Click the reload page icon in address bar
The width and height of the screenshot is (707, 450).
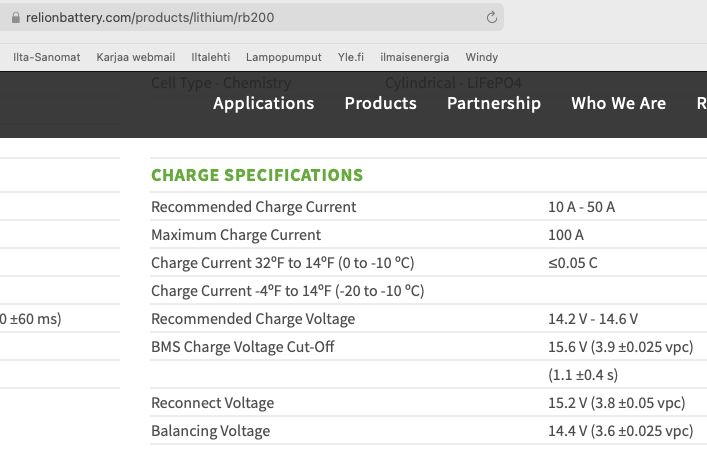coord(491,18)
